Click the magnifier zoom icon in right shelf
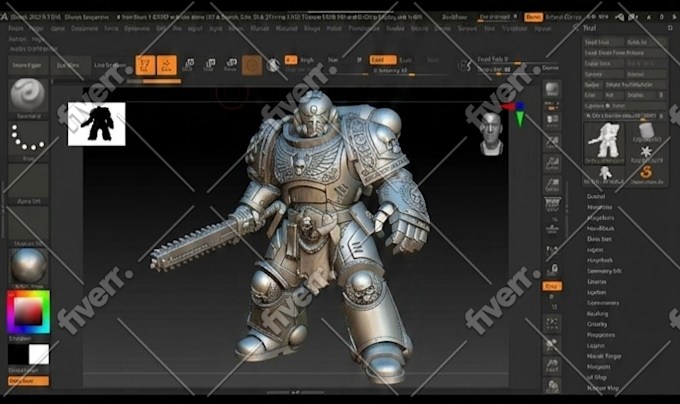680x404 pixels. [x=552, y=365]
